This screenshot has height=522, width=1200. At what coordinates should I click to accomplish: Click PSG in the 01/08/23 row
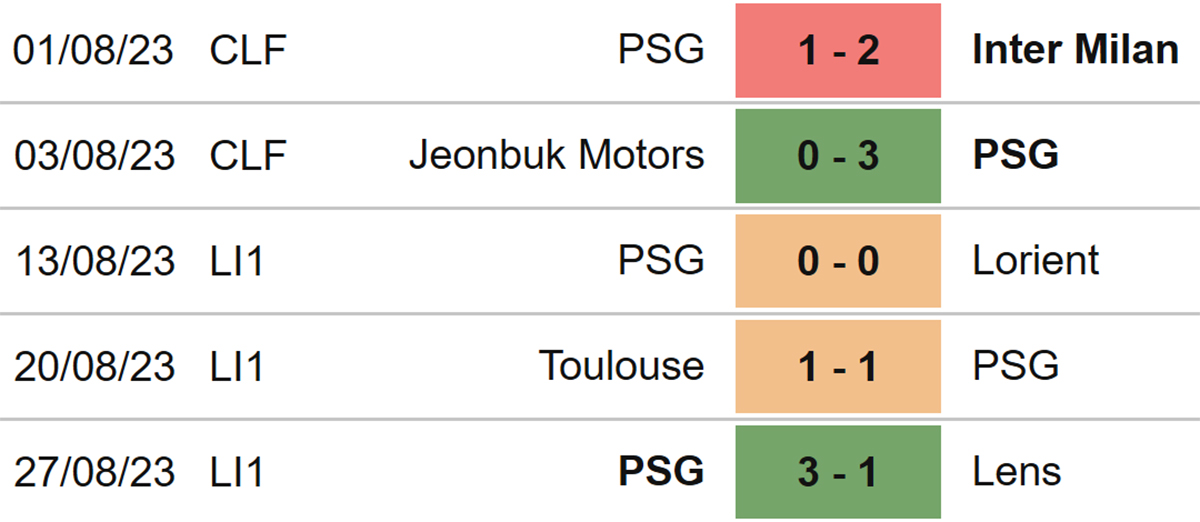click(661, 50)
